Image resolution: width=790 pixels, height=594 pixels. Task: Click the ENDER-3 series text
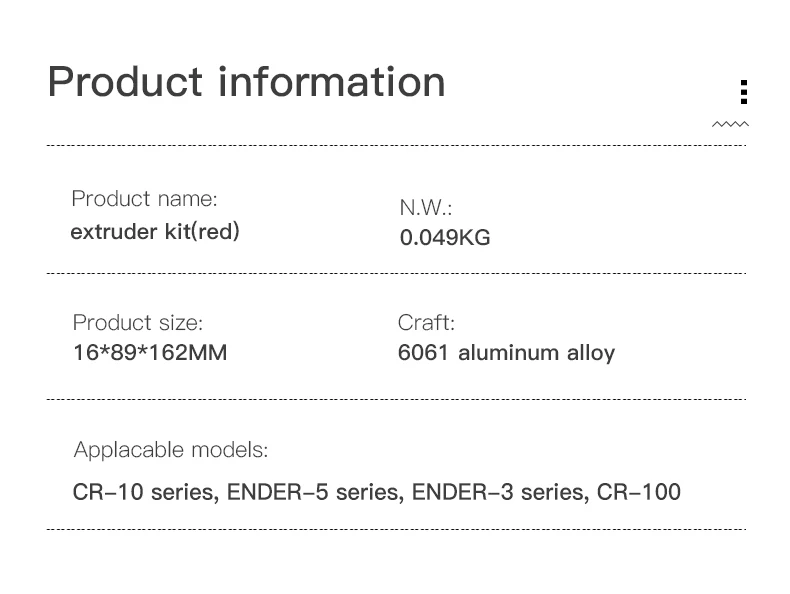click(x=500, y=492)
